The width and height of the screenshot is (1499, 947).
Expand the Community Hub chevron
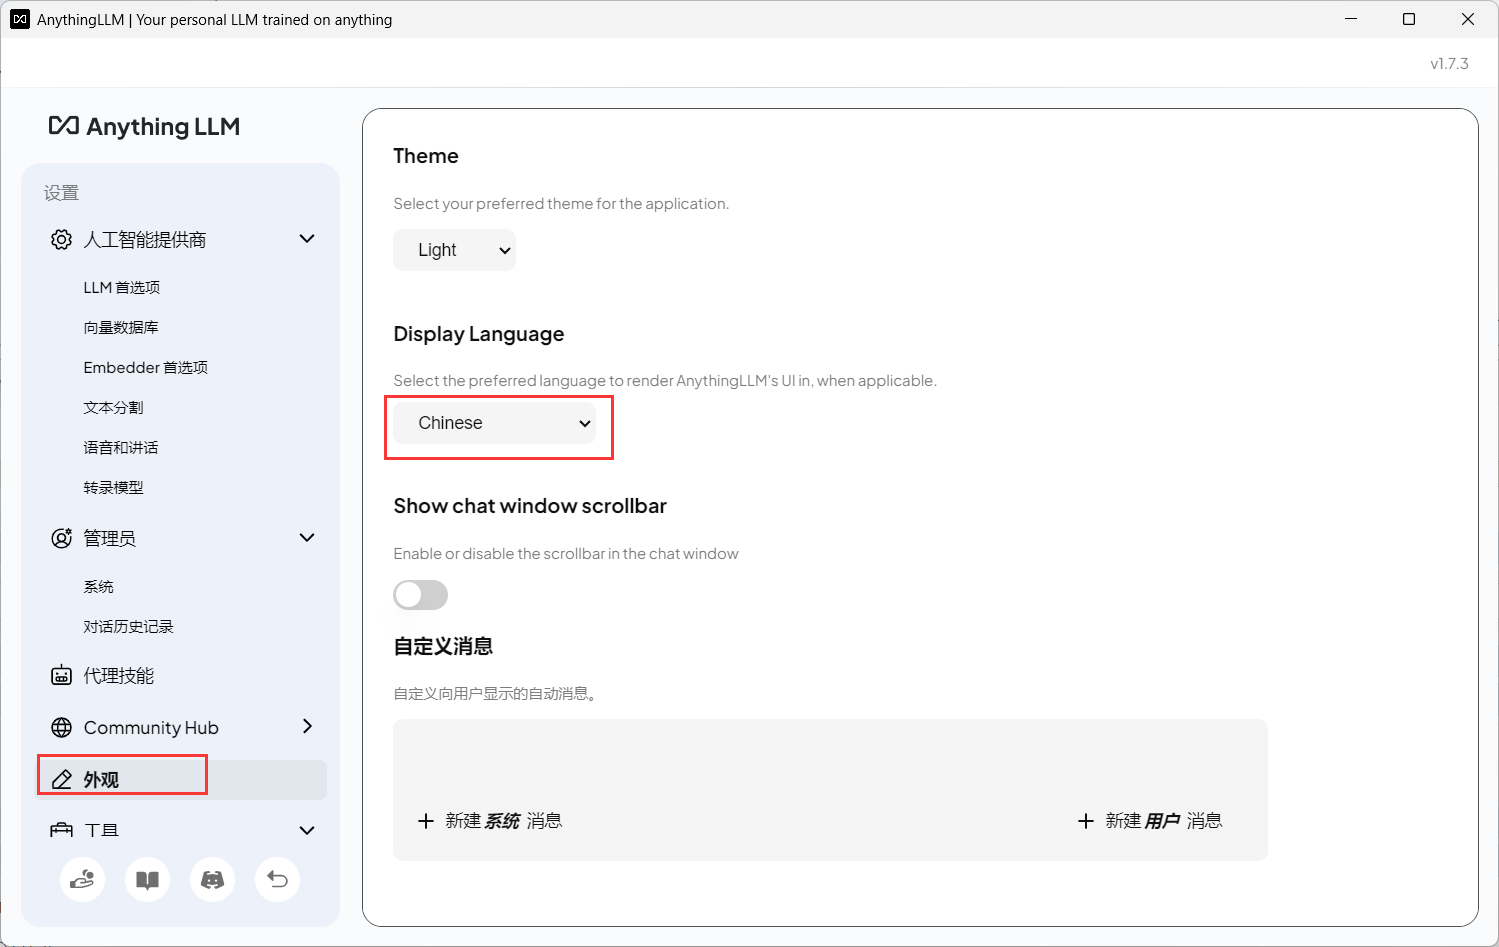tap(307, 726)
